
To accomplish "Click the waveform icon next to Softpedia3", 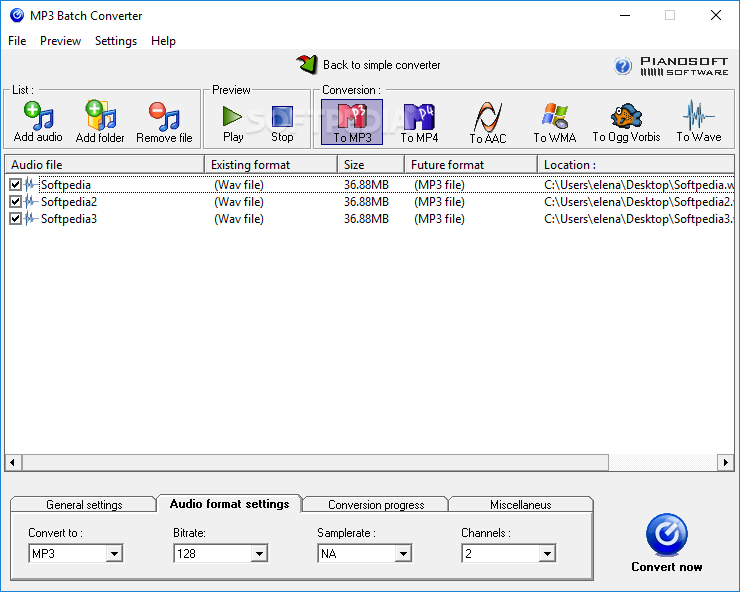I will pos(31,219).
